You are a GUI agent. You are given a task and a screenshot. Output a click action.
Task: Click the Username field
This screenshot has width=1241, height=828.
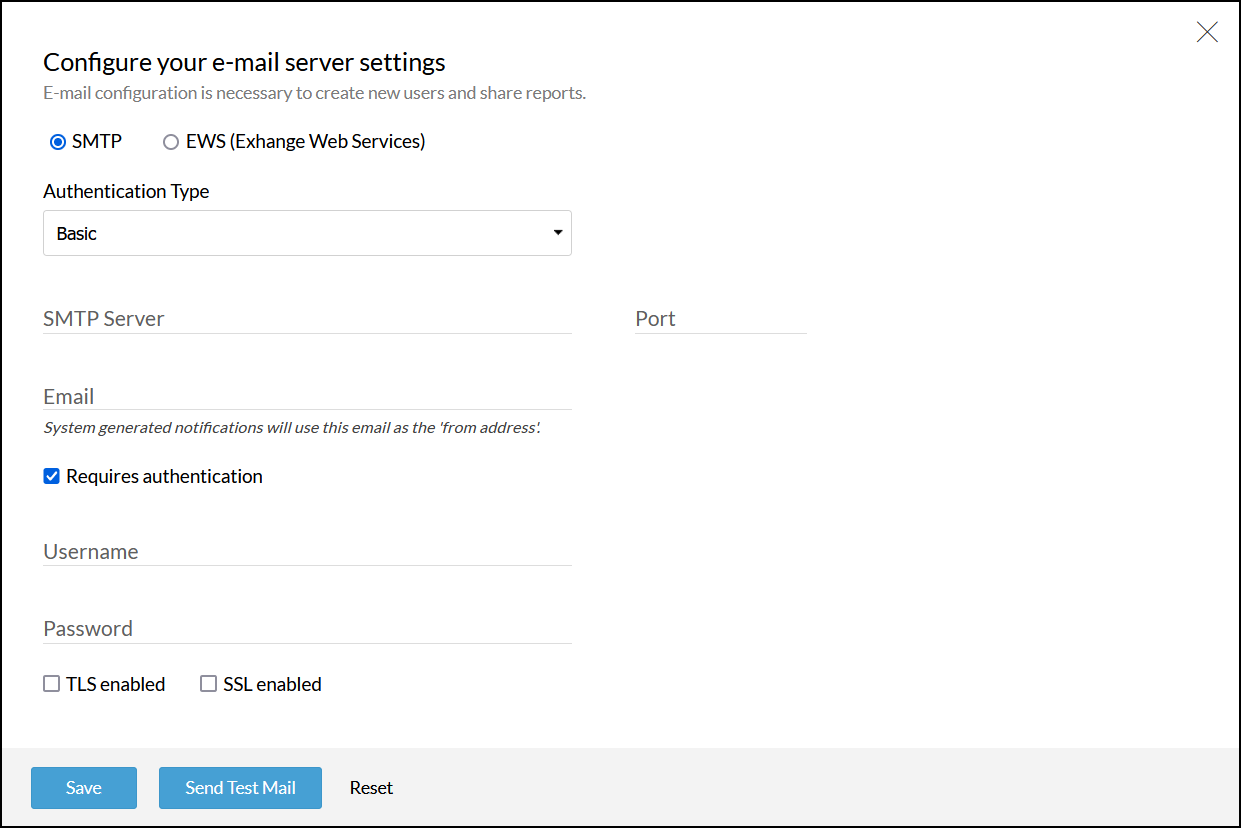(x=307, y=551)
